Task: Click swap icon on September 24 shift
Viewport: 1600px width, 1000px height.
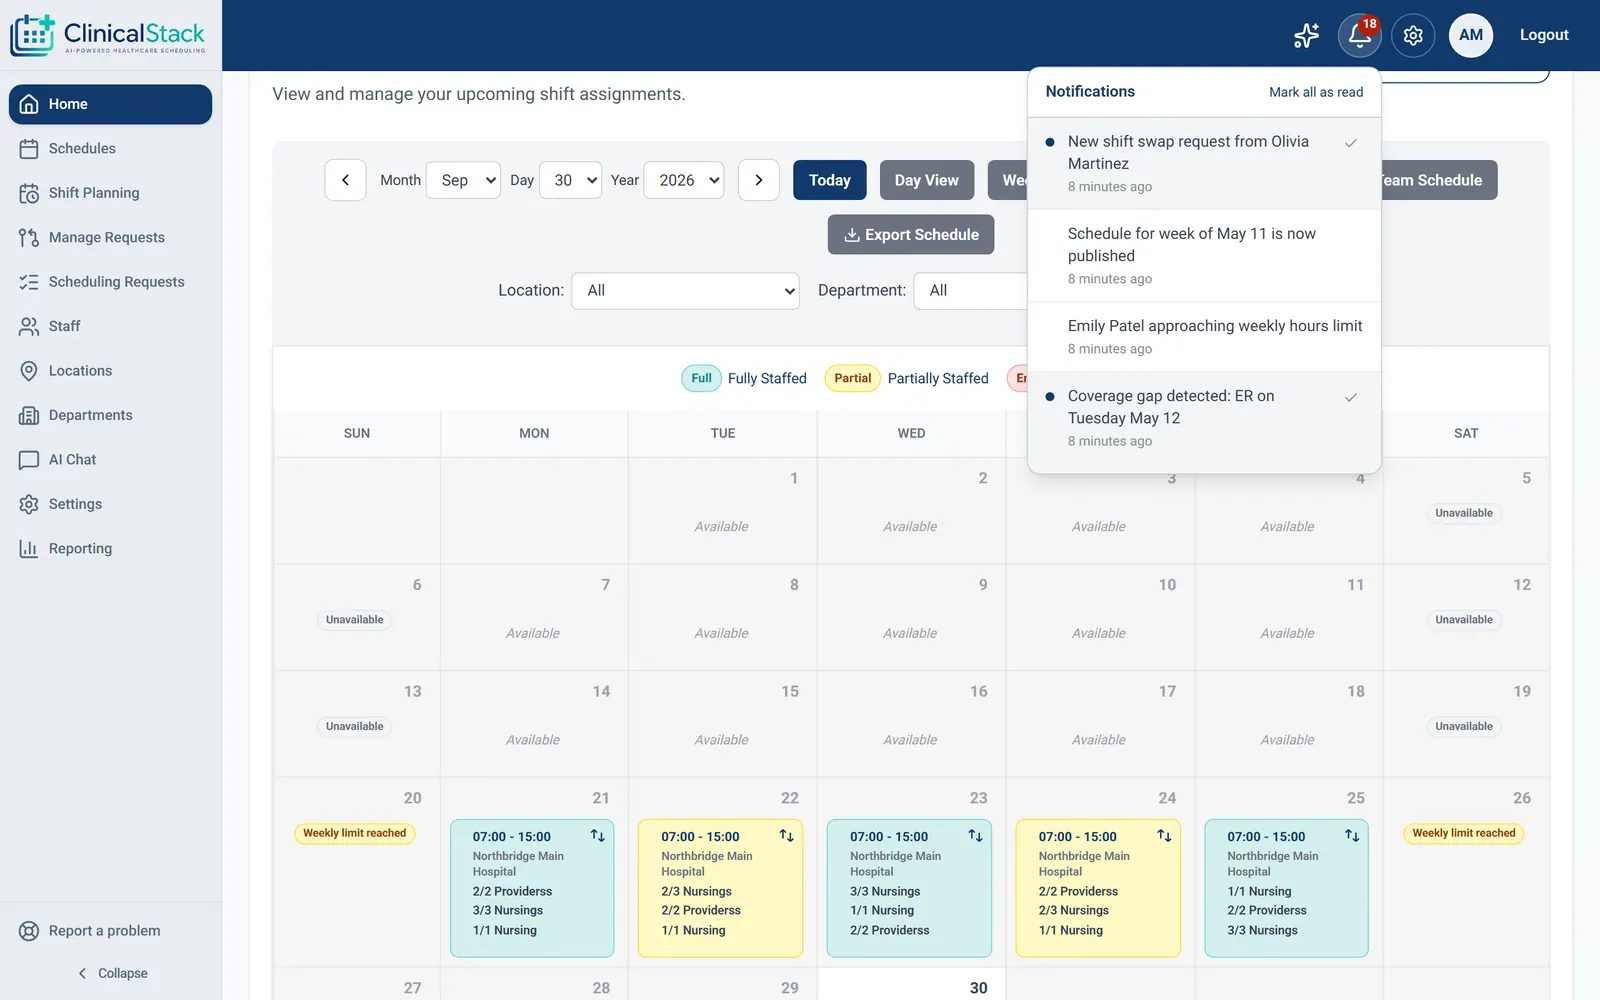Action: click(1164, 836)
